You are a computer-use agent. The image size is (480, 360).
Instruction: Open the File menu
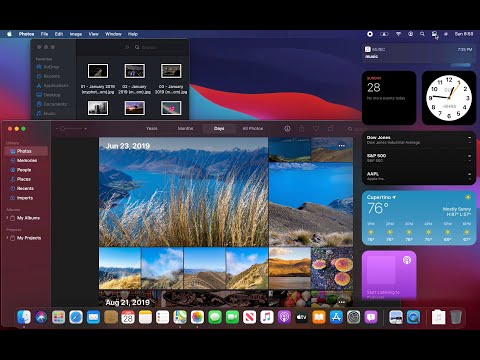pos(44,34)
